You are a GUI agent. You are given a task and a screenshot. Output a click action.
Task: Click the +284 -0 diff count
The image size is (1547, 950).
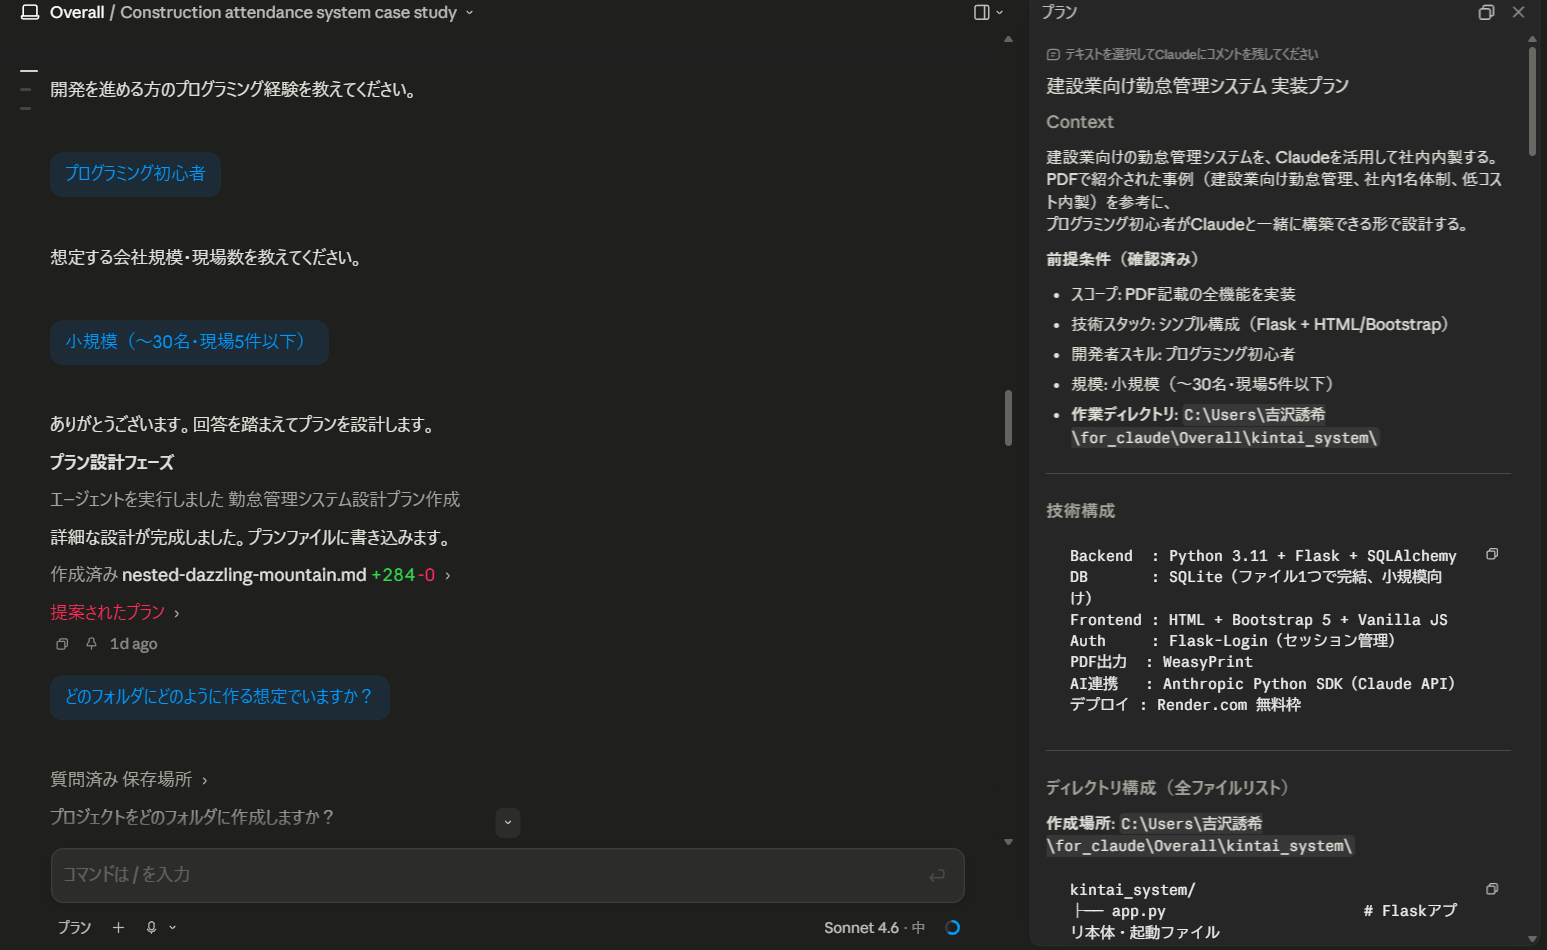pos(403,575)
